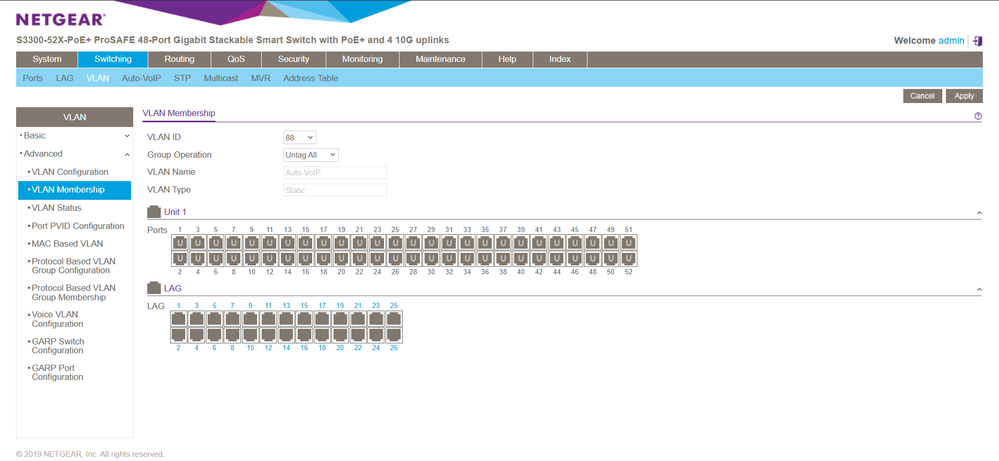Toggle untagged membership on Unit 1 port 17
Image resolution: width=999 pixels, height=461 pixels.
(324, 243)
